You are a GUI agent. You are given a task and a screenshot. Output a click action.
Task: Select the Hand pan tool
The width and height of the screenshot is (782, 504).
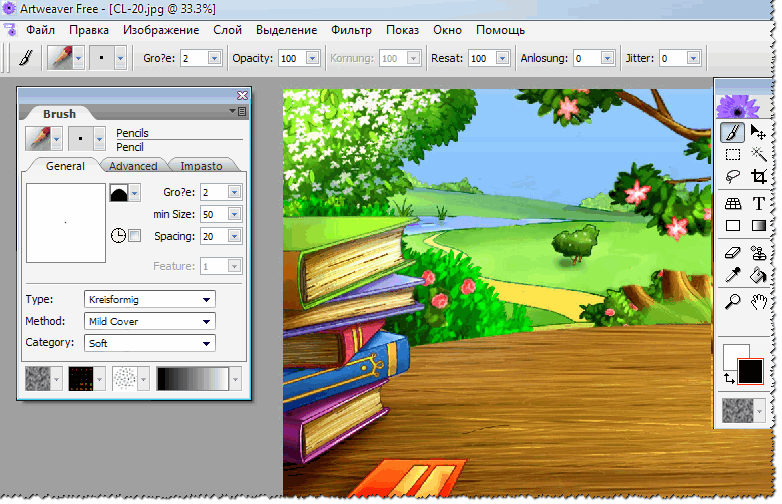pos(758,302)
